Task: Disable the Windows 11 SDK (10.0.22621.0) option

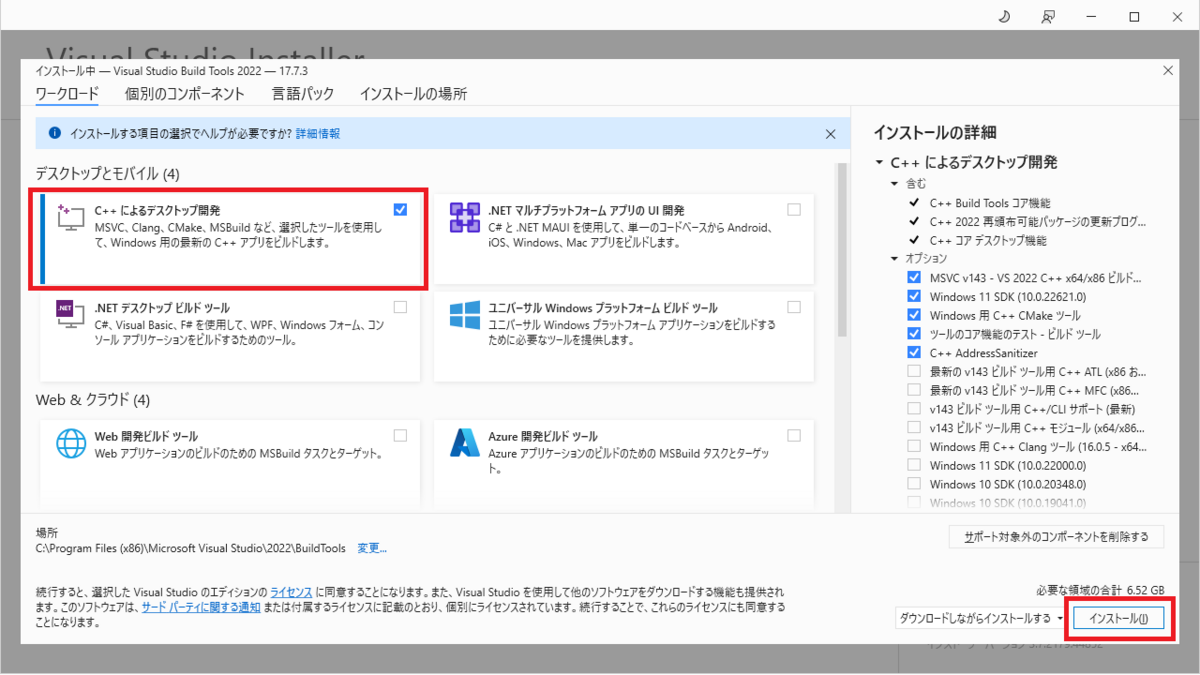Action: 914,296
